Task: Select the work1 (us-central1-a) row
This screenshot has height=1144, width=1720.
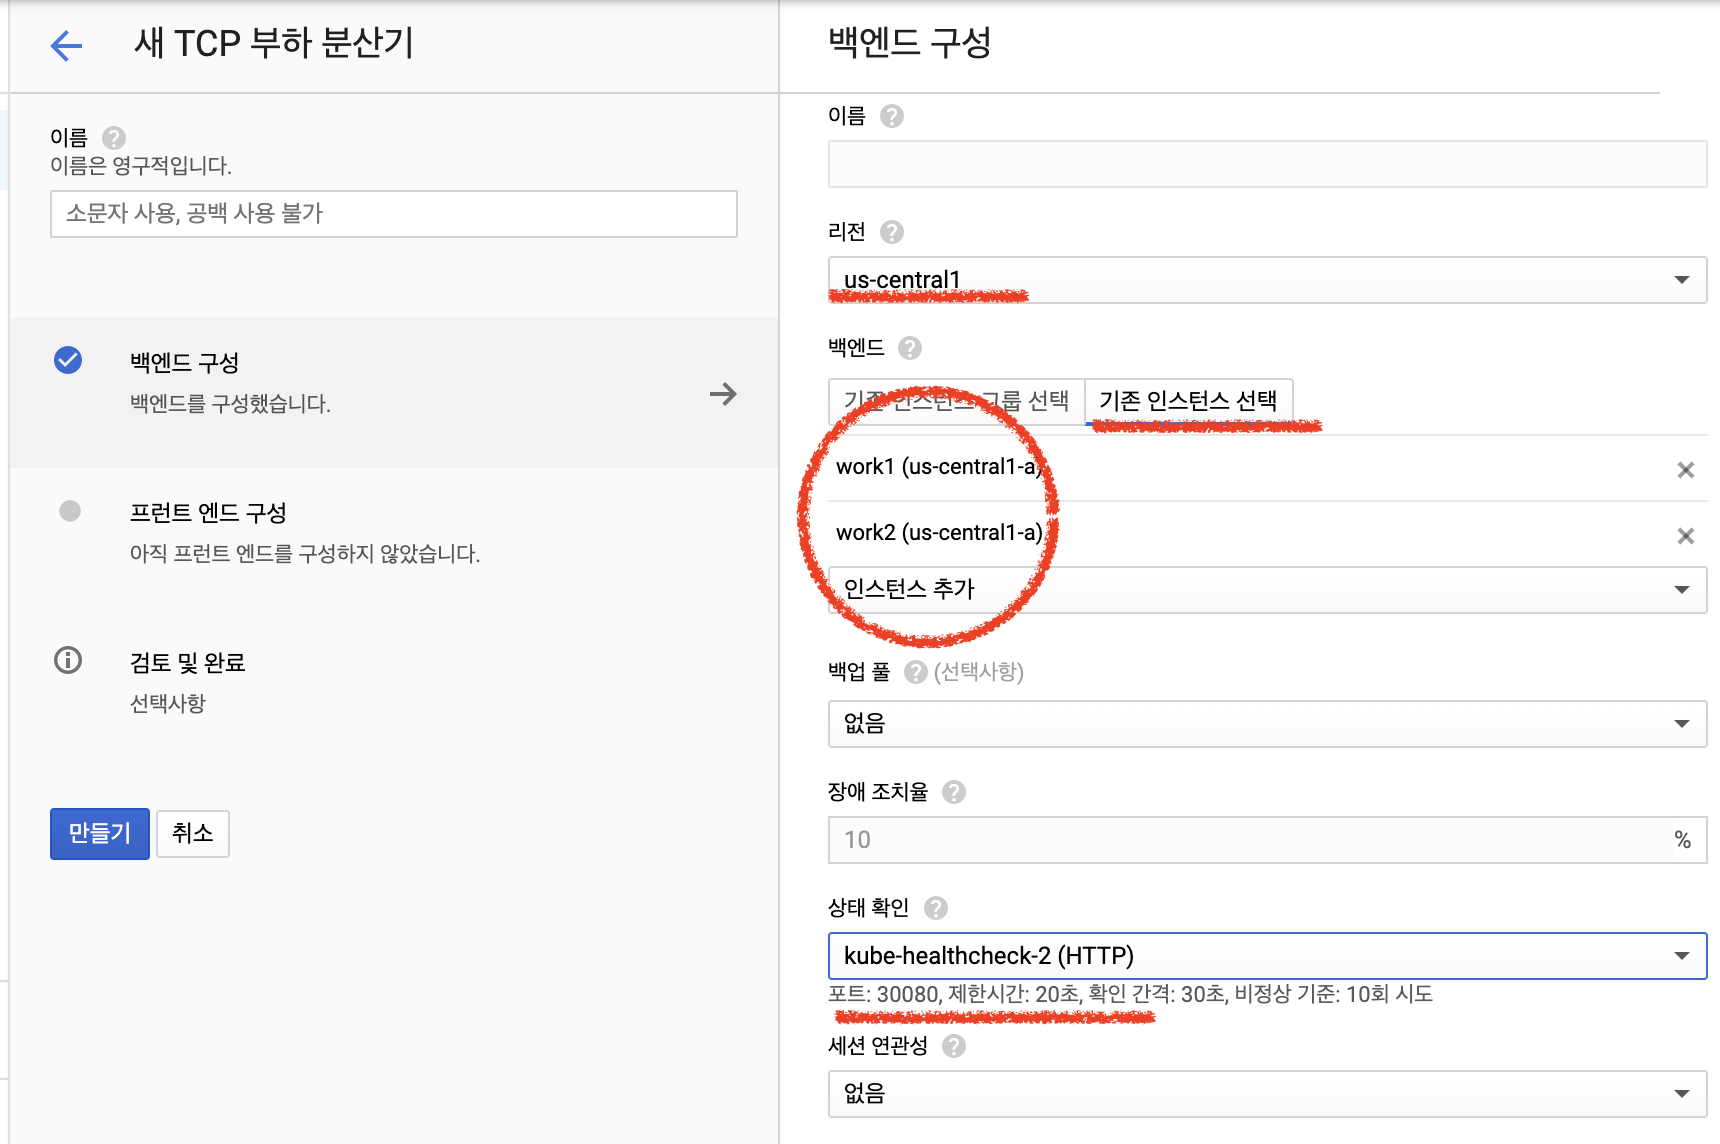Action: [x=1267, y=468]
